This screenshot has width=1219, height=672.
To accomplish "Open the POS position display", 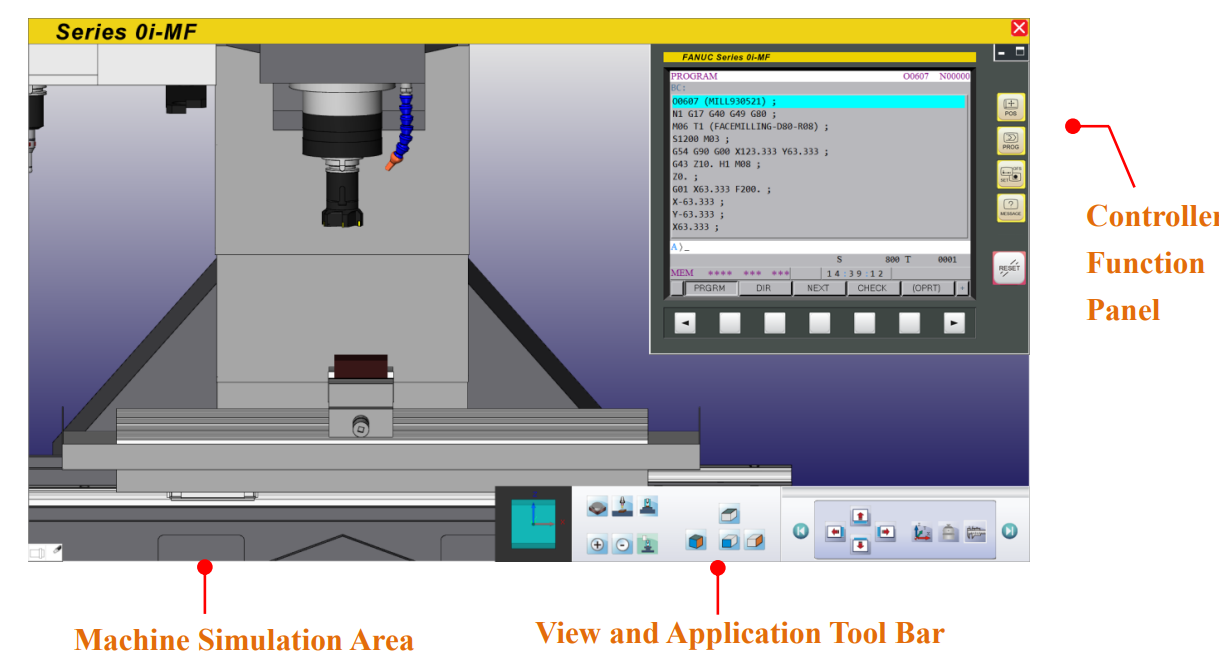I will pyautogui.click(x=1010, y=107).
